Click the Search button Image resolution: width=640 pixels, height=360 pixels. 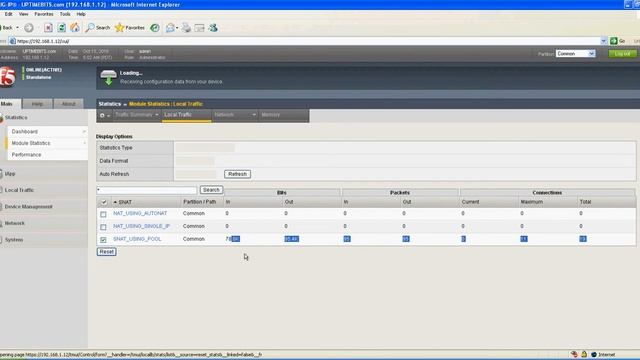point(211,190)
